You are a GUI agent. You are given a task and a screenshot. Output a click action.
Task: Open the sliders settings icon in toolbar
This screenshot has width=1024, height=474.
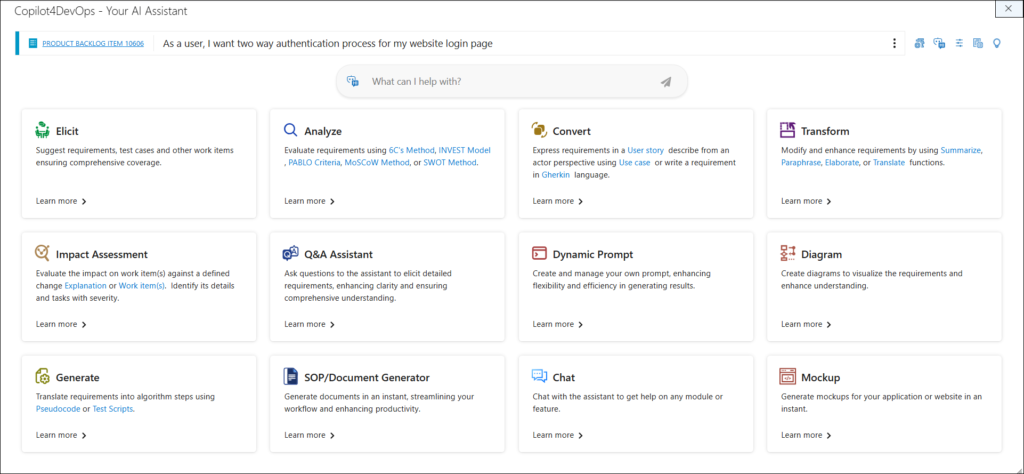click(x=959, y=43)
